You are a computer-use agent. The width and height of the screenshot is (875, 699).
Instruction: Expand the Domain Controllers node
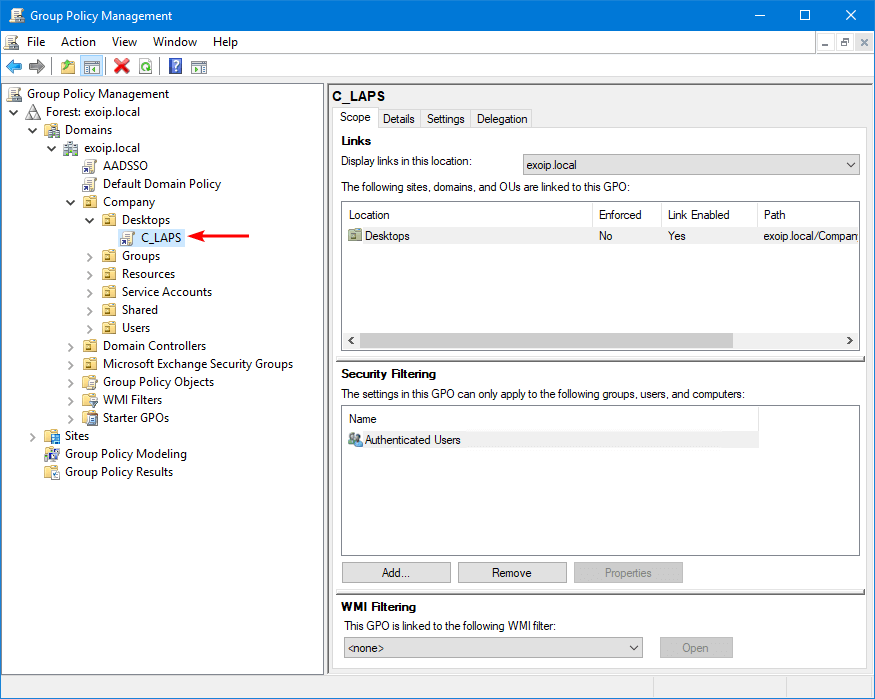coord(70,347)
